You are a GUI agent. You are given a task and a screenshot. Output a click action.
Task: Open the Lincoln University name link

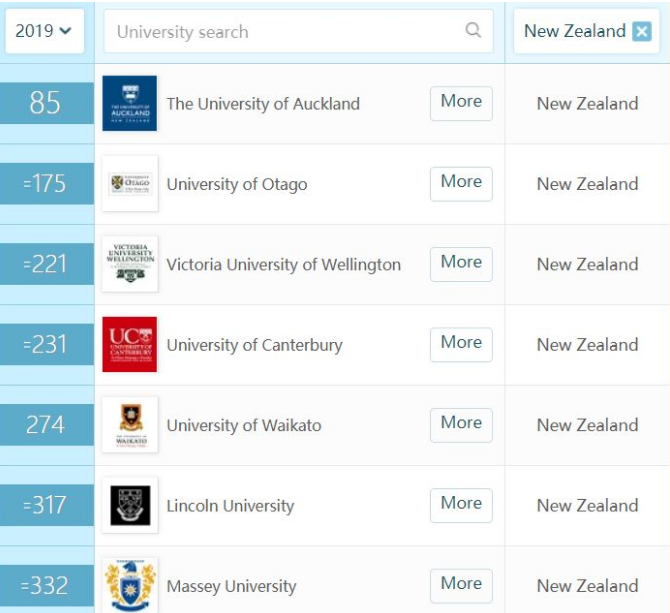click(230, 506)
